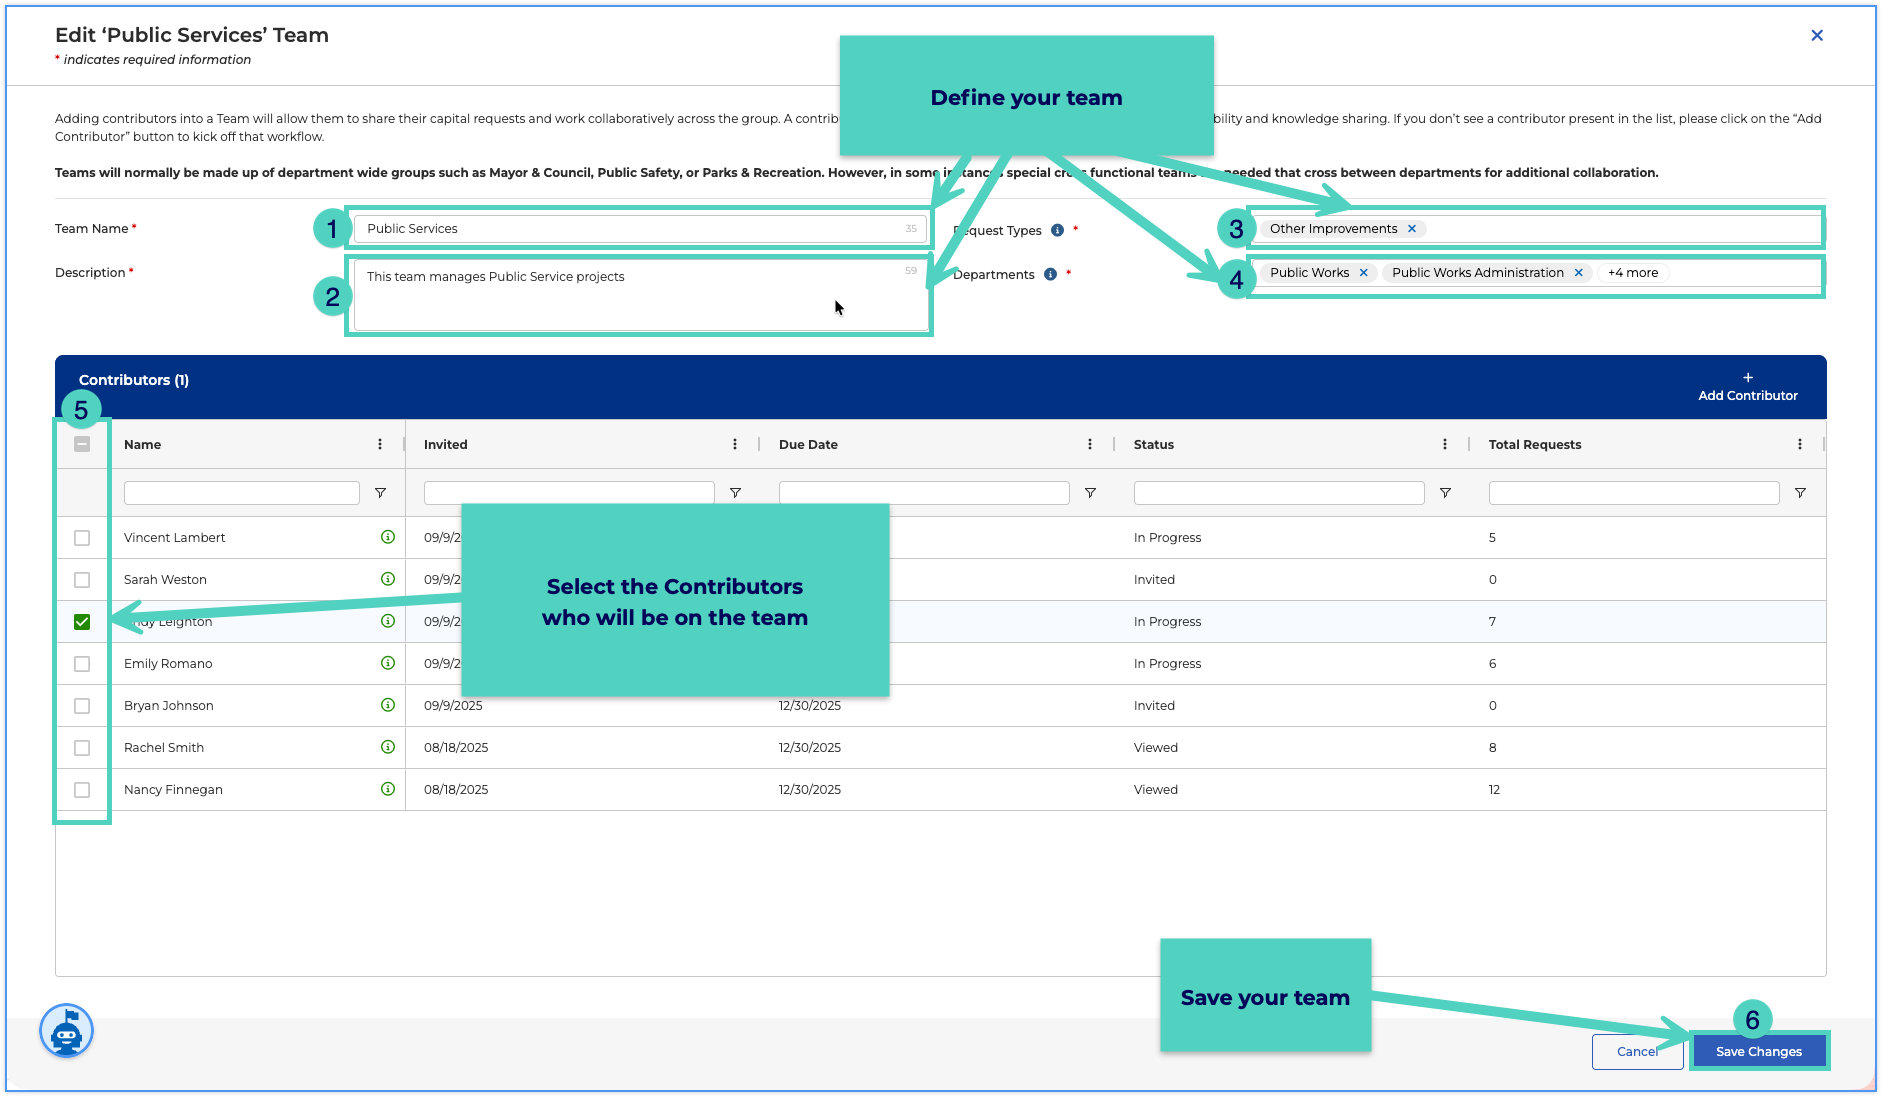Select the Nancy Finnegan name cell
Screen dimensions: 1882x1097
pos(173,789)
